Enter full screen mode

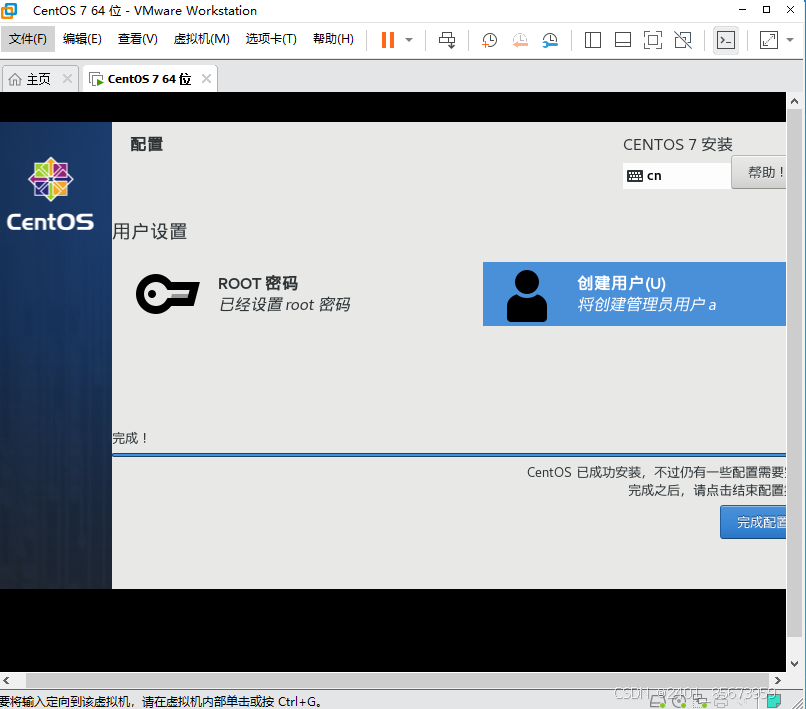pos(653,40)
